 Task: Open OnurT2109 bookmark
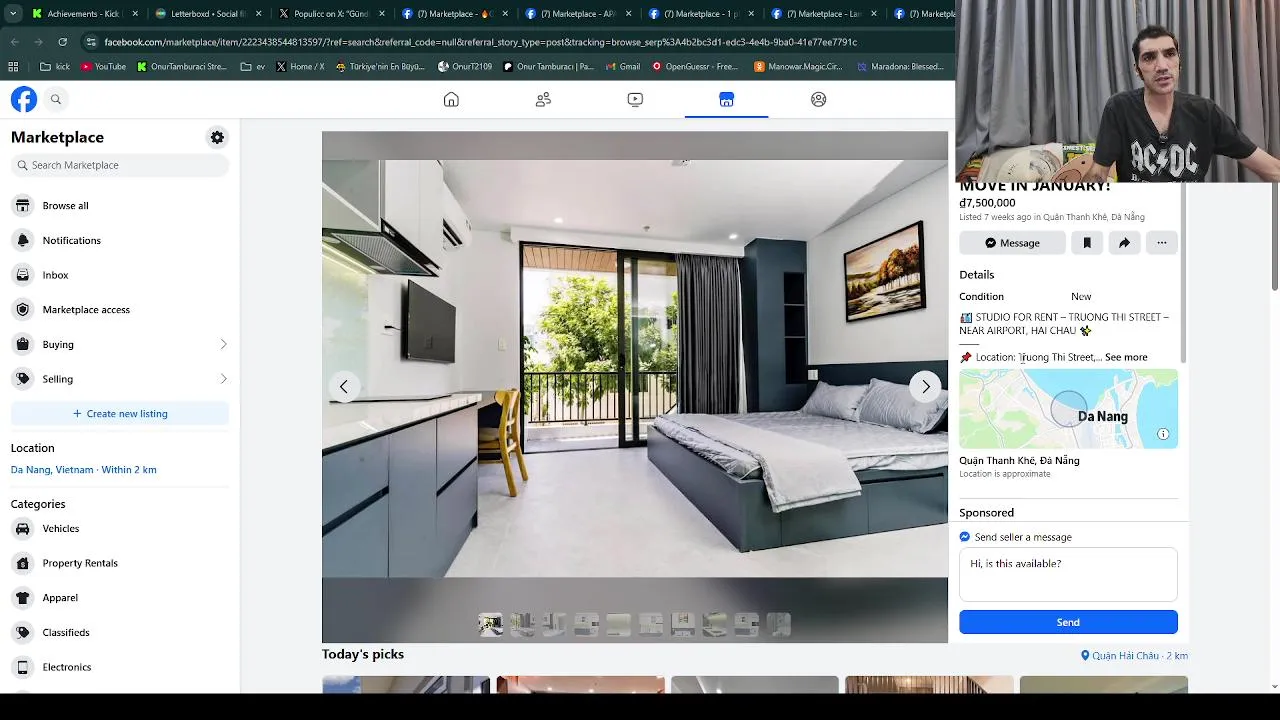[465, 67]
